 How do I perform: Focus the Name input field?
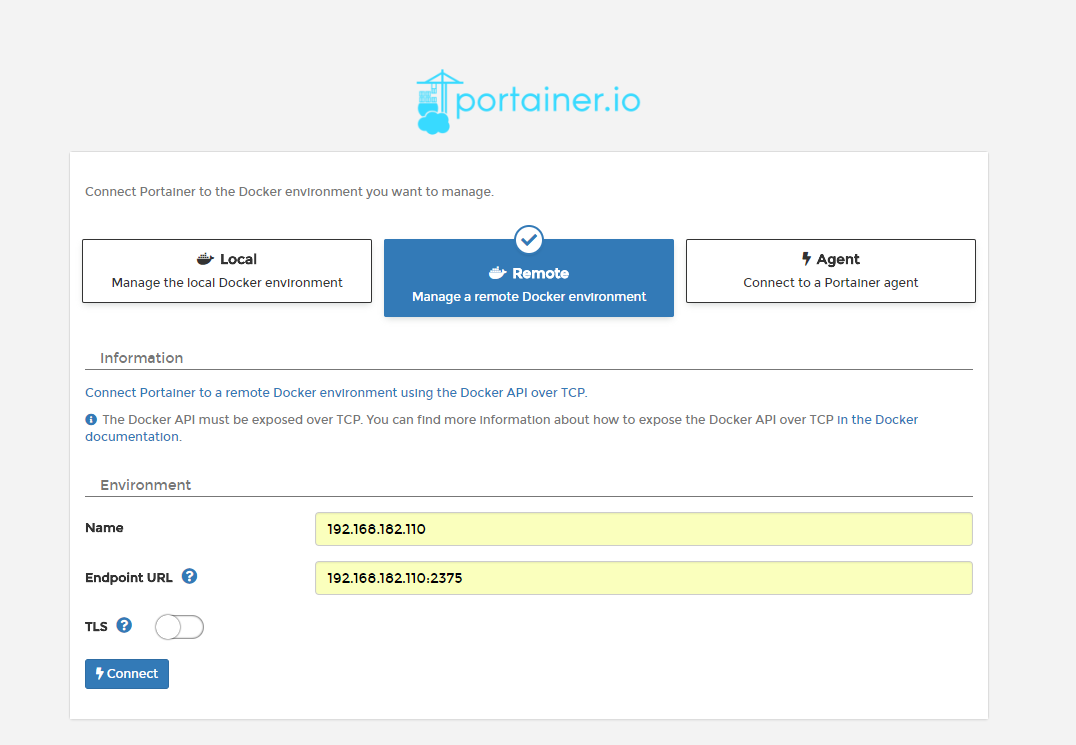pyautogui.click(x=643, y=529)
